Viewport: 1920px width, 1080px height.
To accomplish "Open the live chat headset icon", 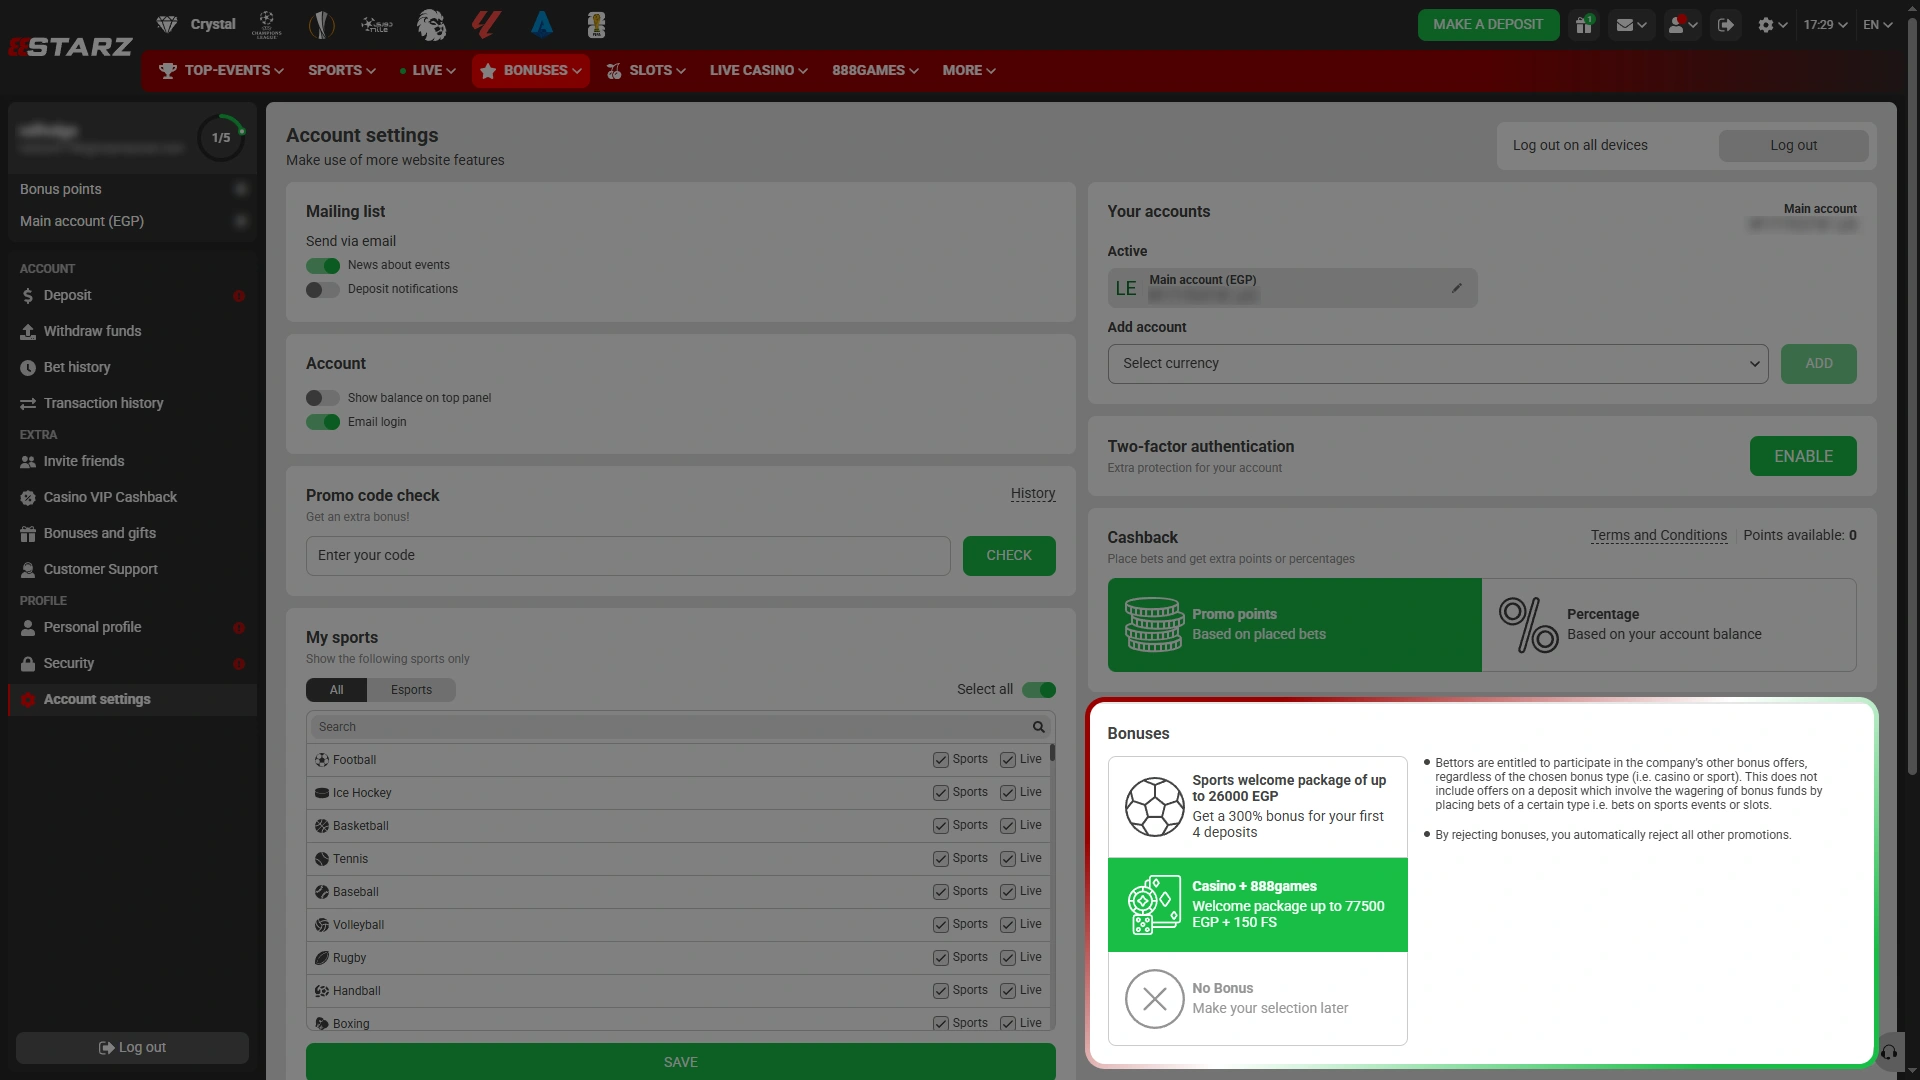I will click(x=1889, y=1052).
